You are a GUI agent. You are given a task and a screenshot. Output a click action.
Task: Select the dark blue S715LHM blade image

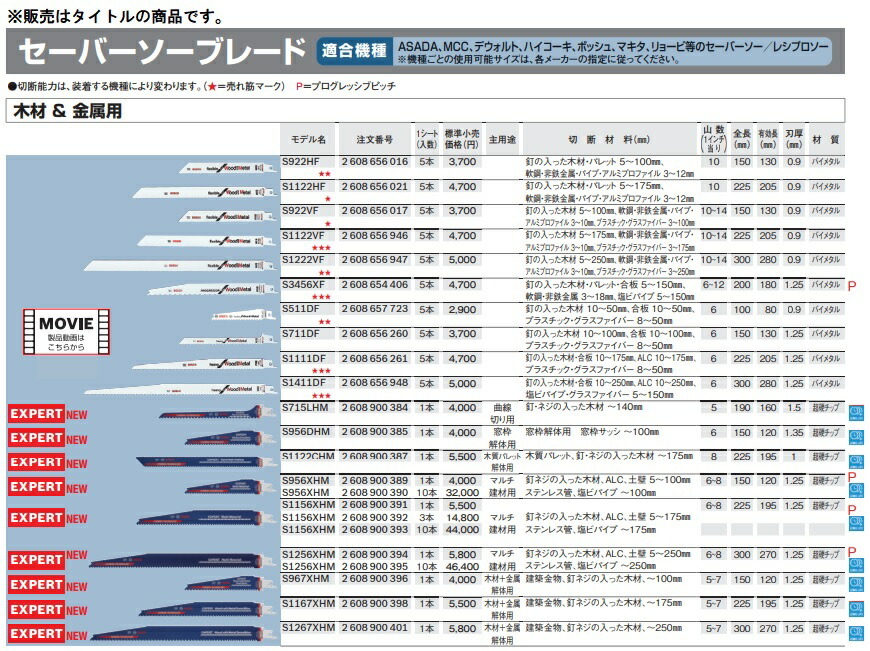pyautogui.click(x=218, y=412)
